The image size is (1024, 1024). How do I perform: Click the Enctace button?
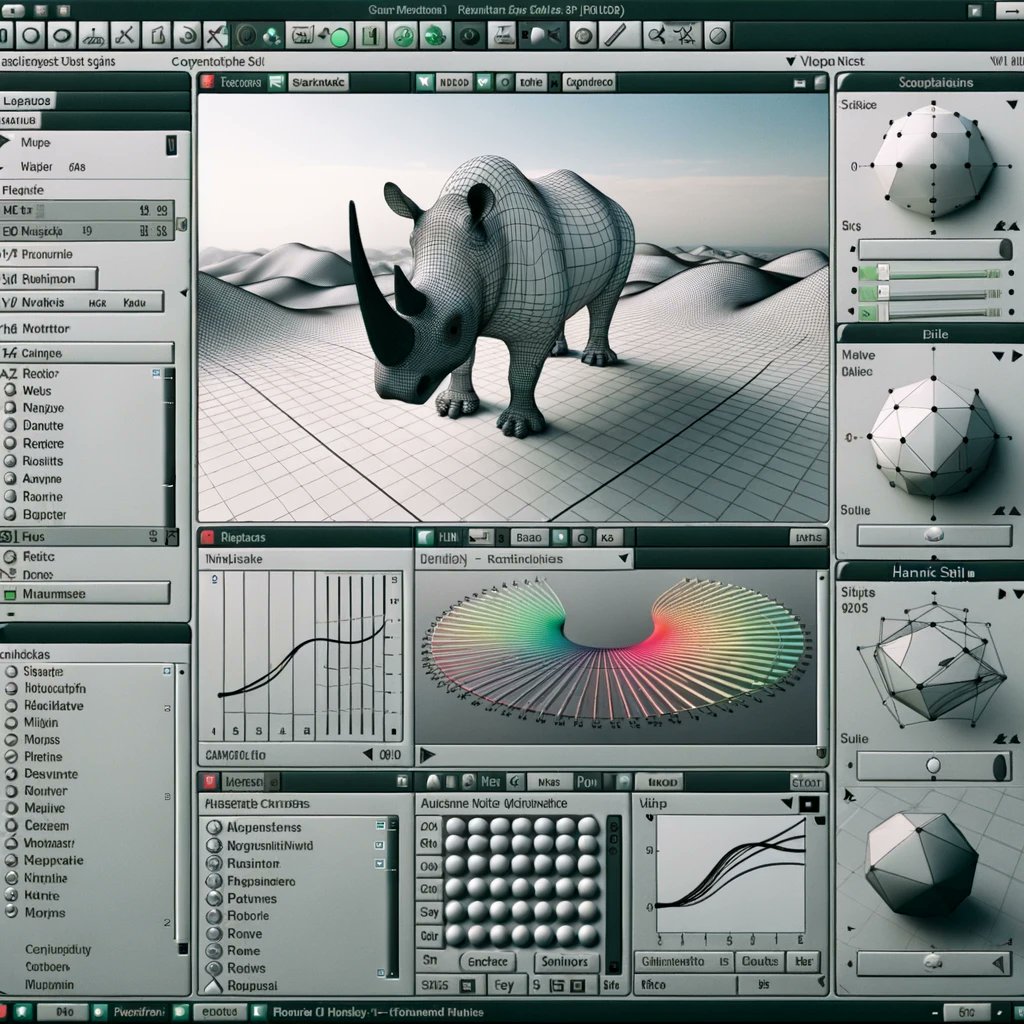coord(488,961)
